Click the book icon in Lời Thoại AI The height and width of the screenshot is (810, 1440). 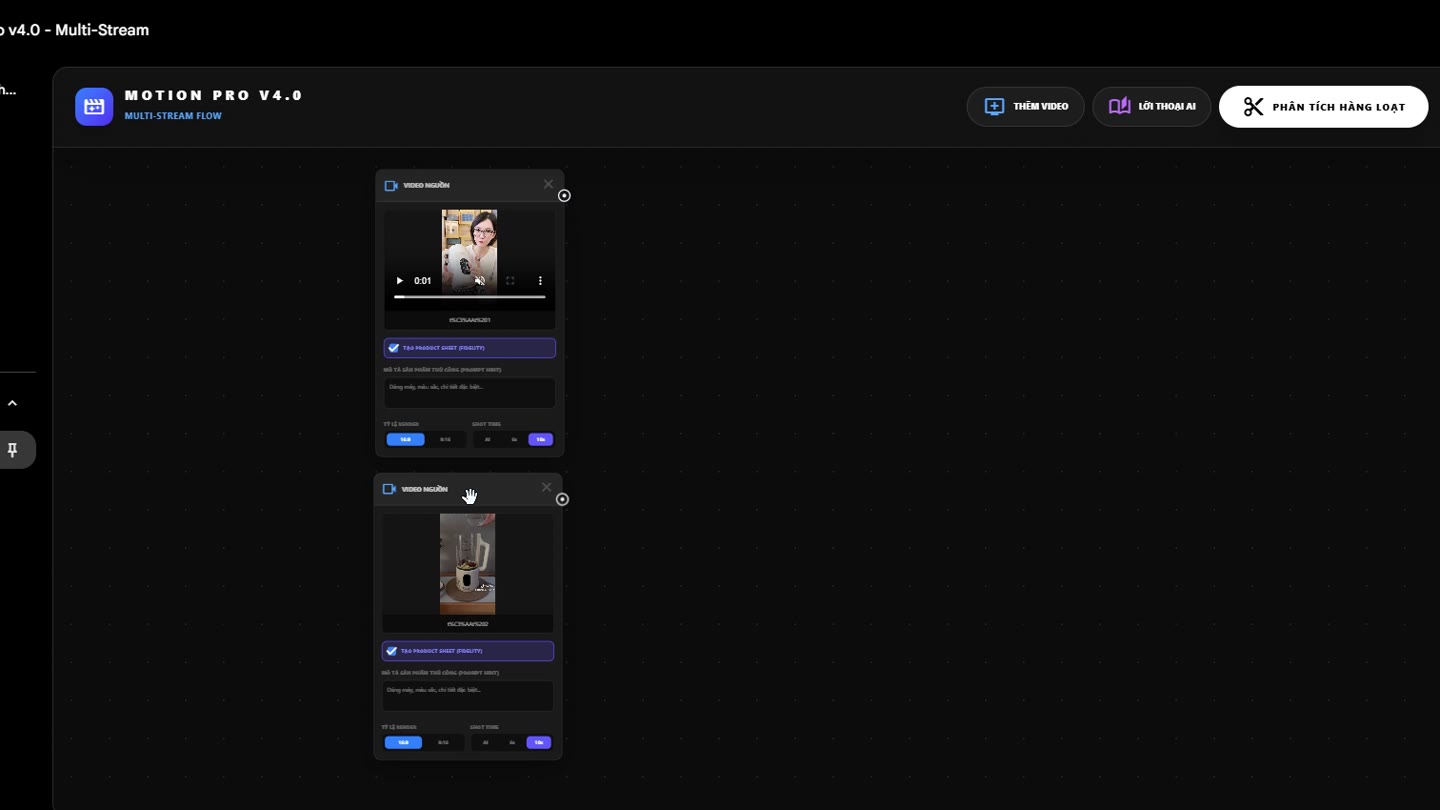pyautogui.click(x=1119, y=106)
